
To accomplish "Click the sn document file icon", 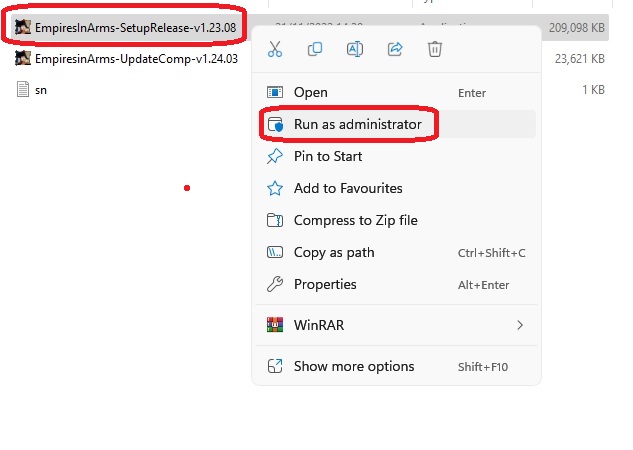I will point(23,90).
